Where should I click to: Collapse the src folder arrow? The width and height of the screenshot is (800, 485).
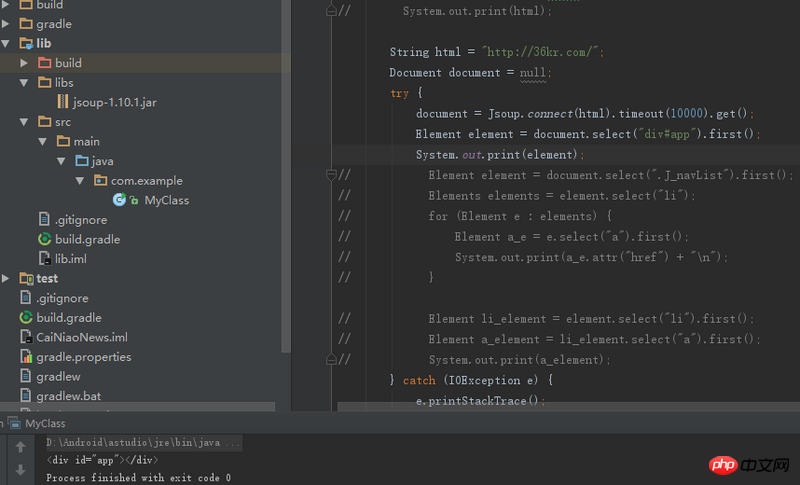tap(25, 122)
